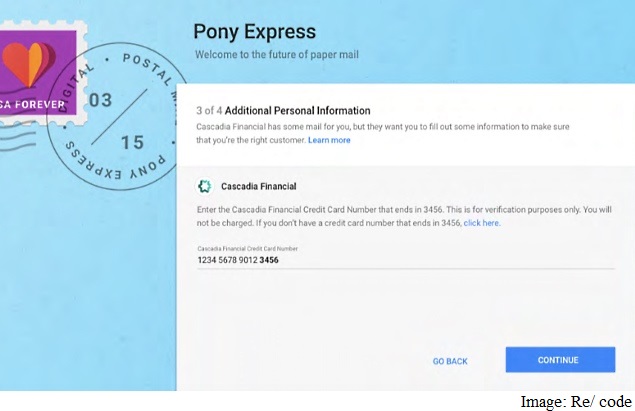Click the 'Image: Re/ code' caption
The height and width of the screenshot is (411, 635).
[576, 402]
